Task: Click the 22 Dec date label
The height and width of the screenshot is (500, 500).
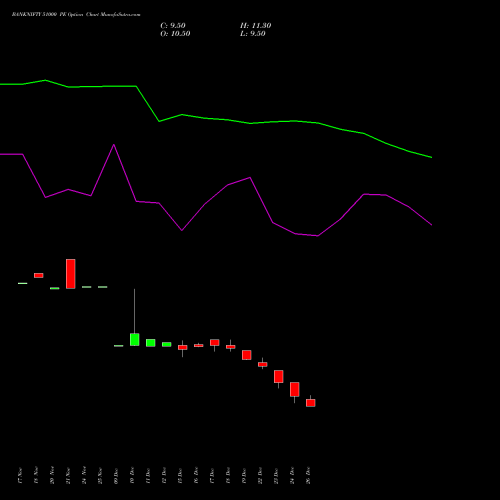Action: [x=260, y=475]
